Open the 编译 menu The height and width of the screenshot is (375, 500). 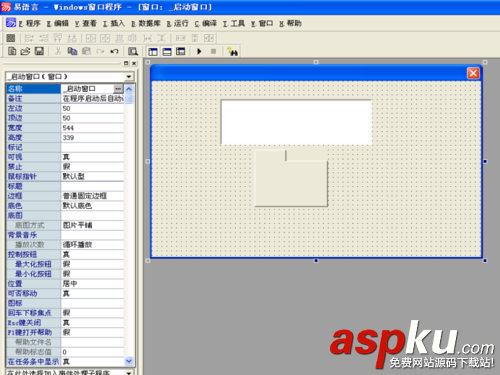[x=206, y=23]
